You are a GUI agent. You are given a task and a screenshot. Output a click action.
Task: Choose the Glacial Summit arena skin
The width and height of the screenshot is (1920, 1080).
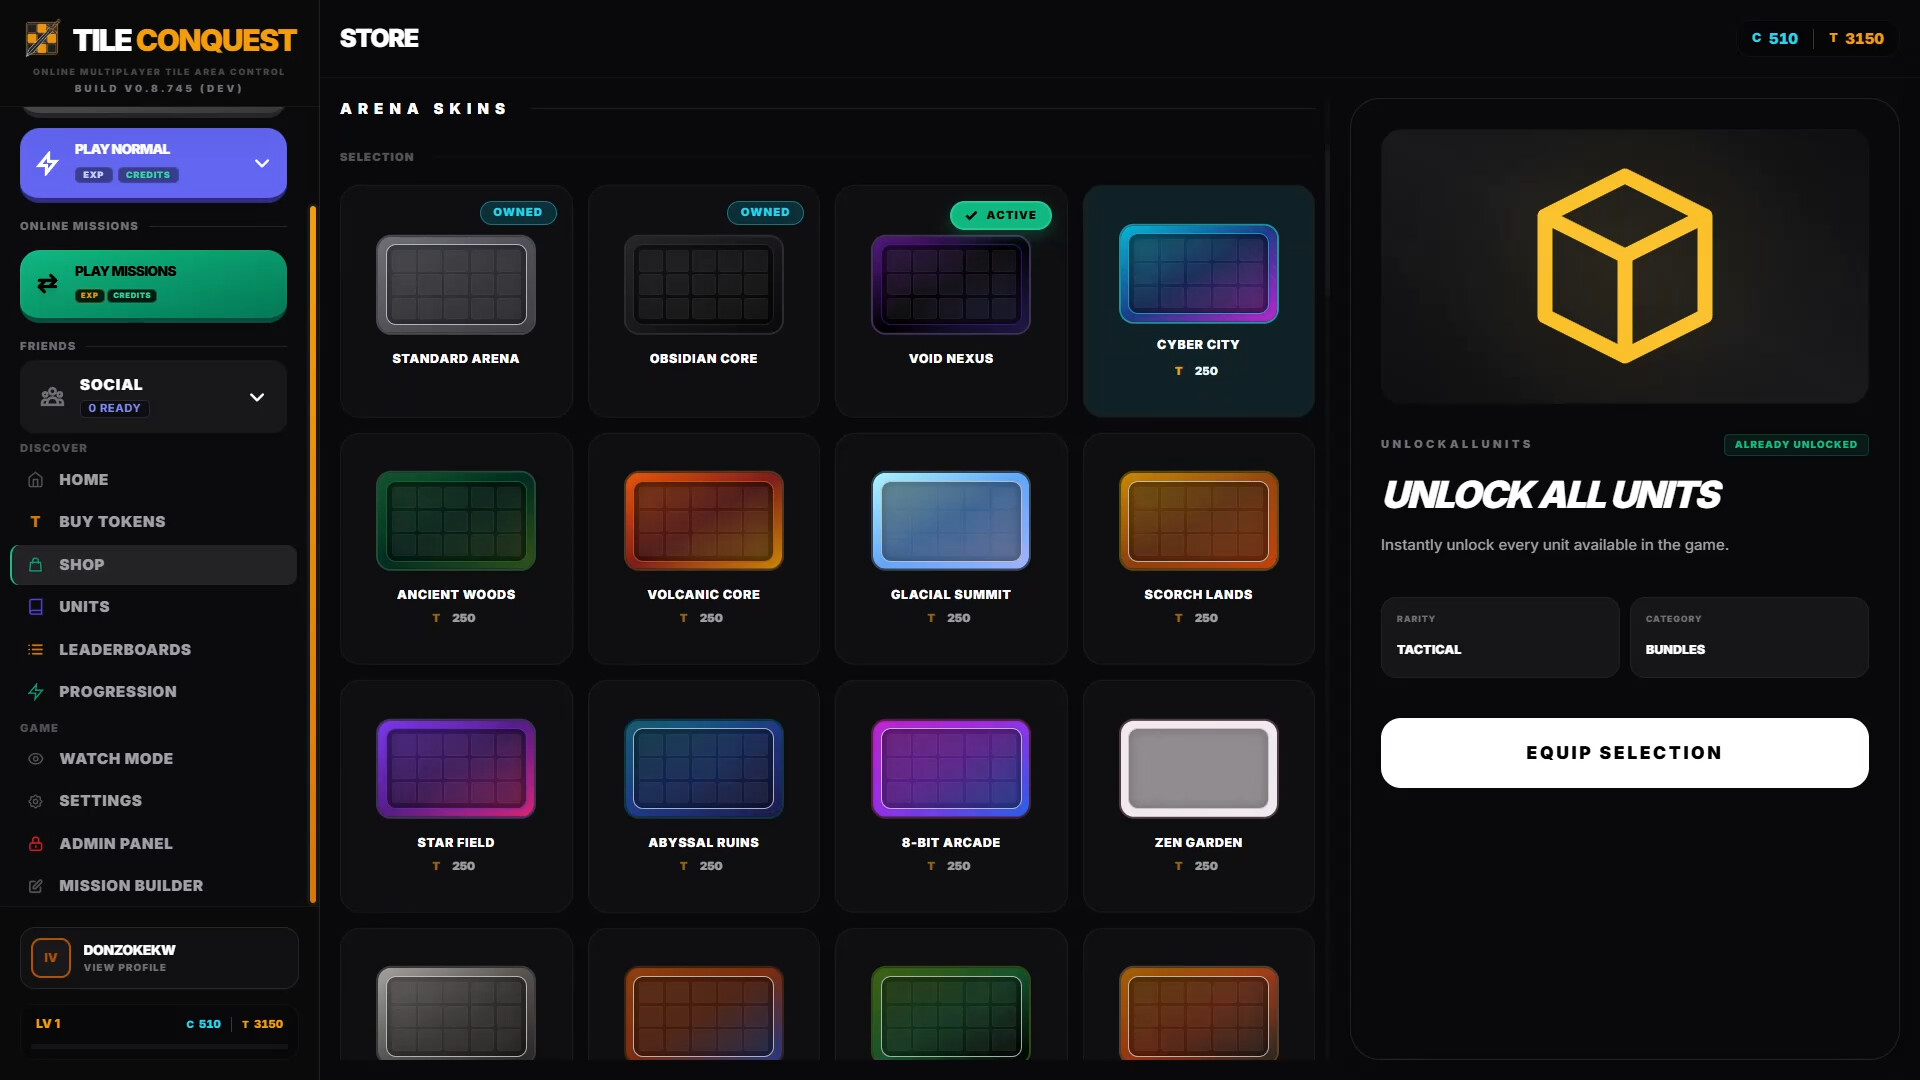pyautogui.click(x=951, y=549)
